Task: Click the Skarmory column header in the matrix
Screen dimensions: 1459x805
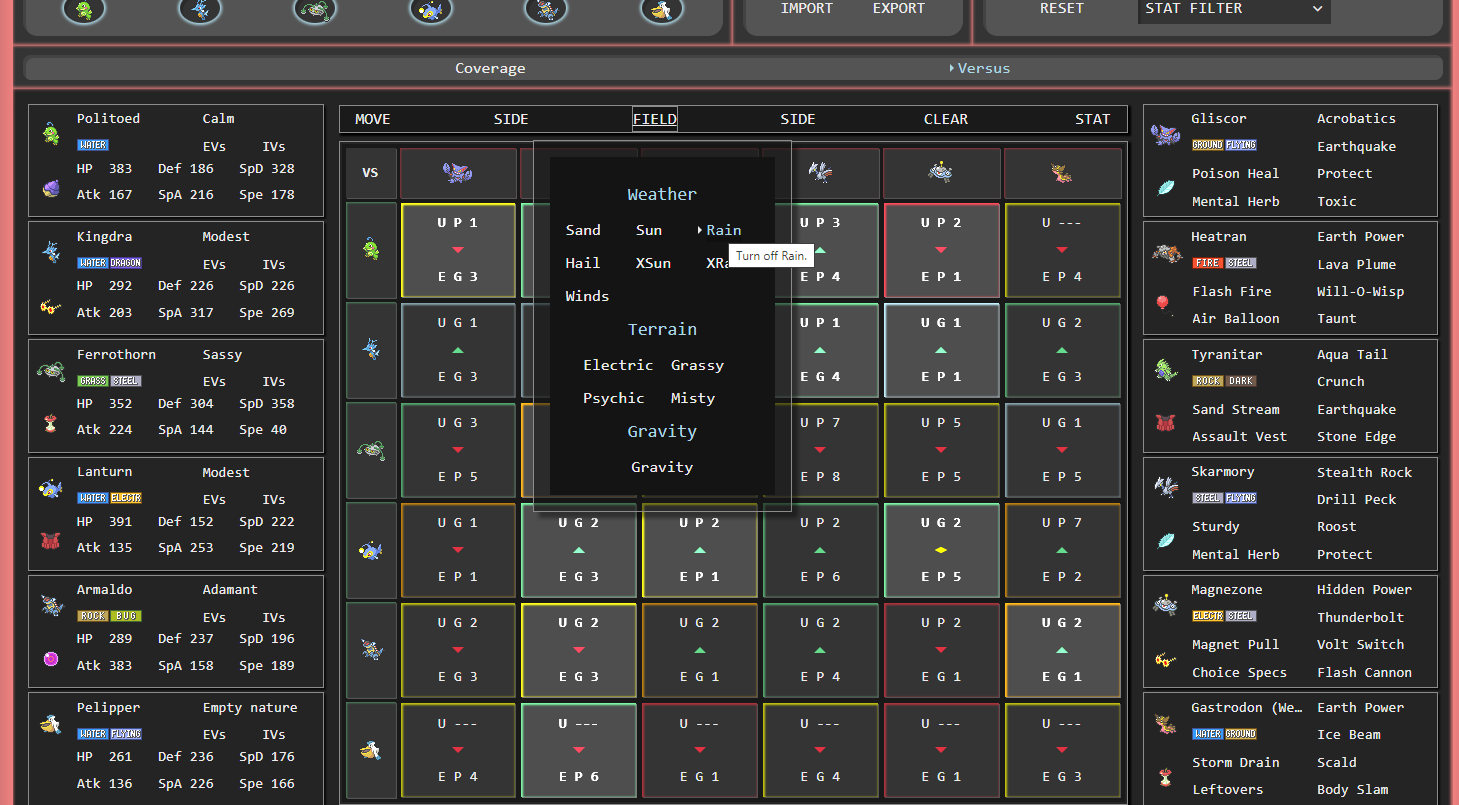Action: point(821,173)
